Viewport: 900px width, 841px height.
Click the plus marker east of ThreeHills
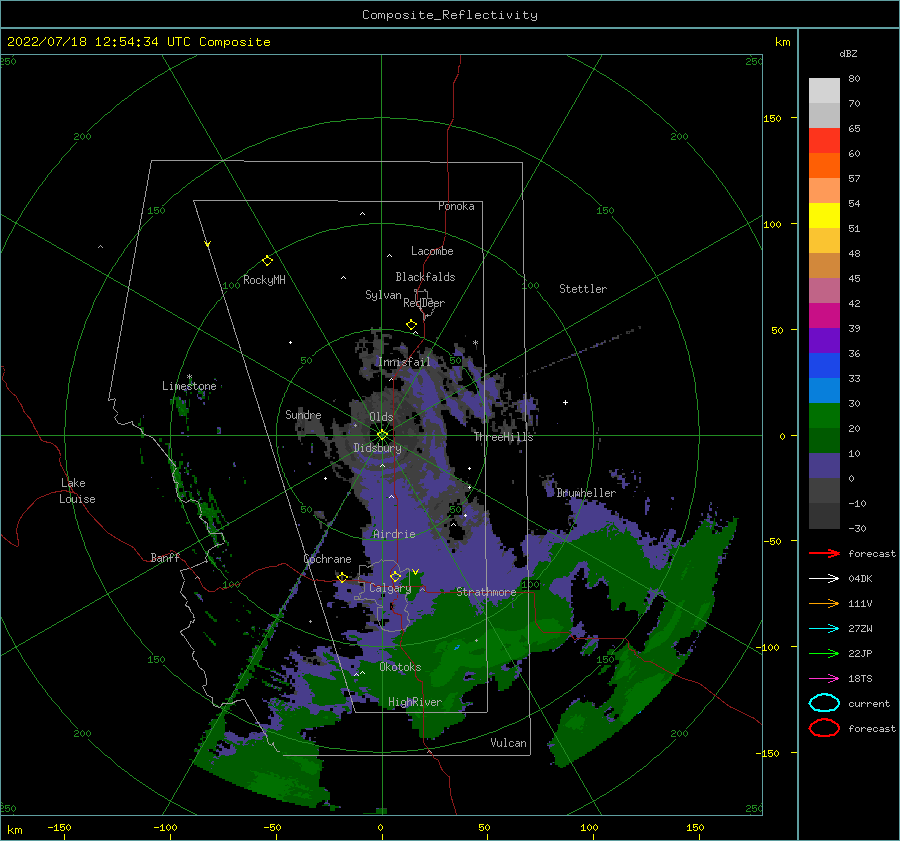(565, 402)
